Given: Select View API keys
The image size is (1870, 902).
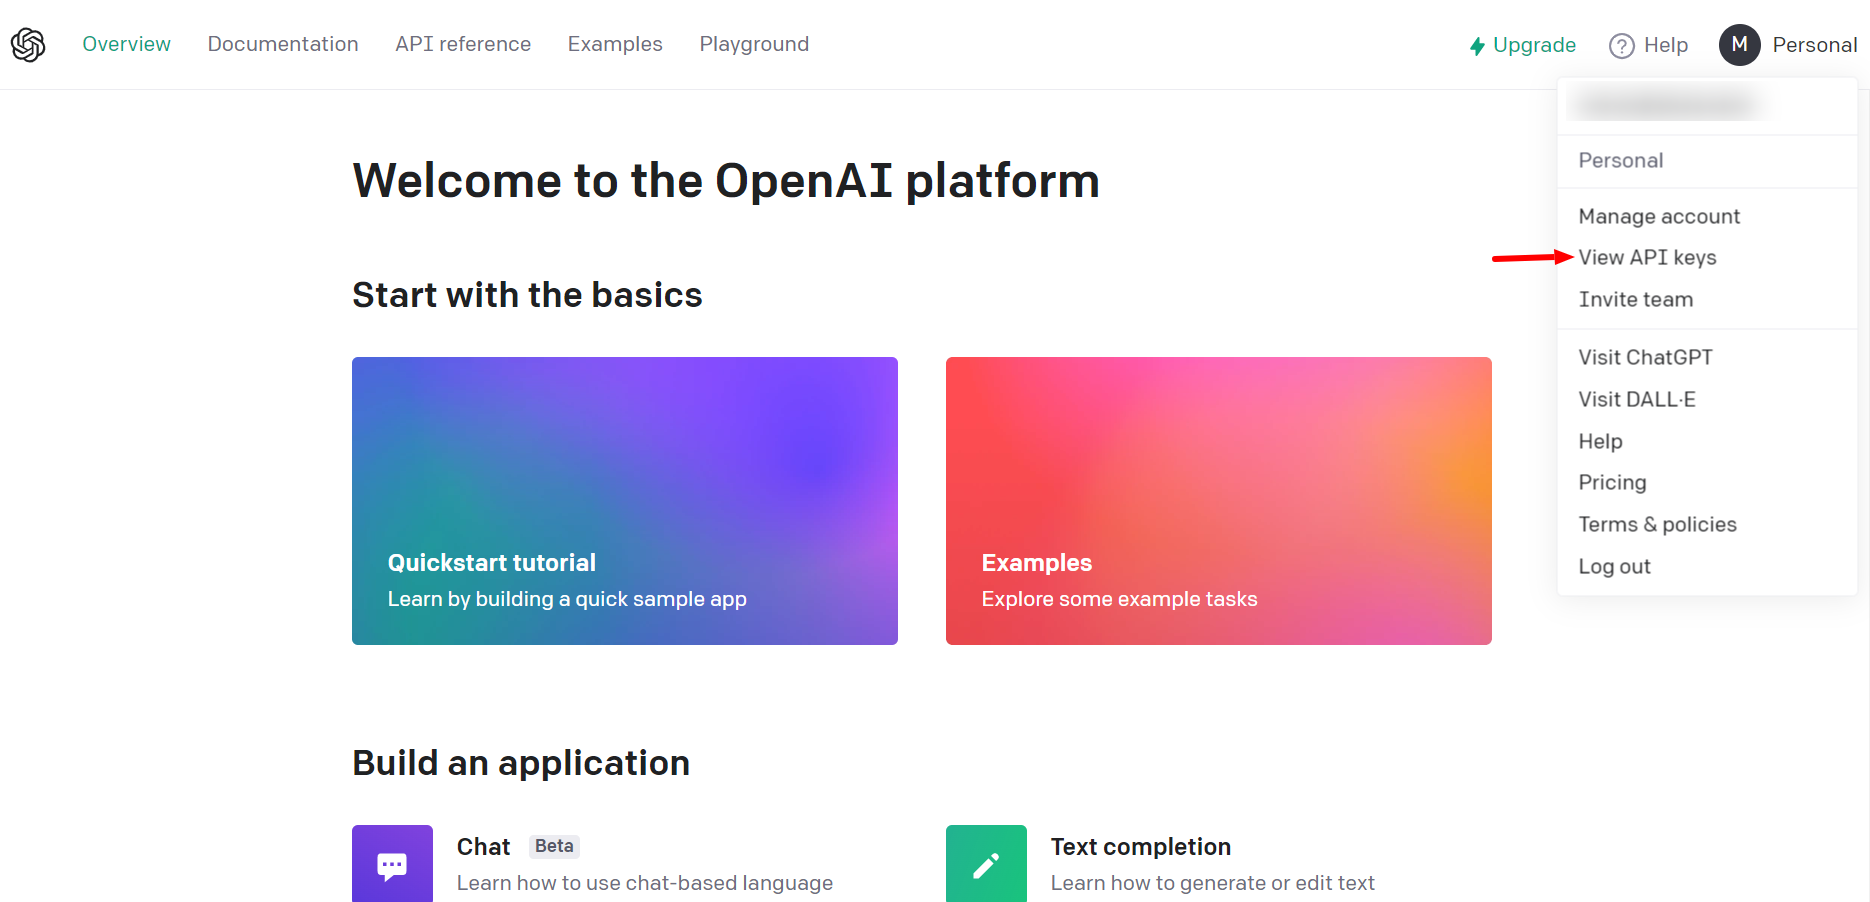Looking at the screenshot, I should point(1647,258).
